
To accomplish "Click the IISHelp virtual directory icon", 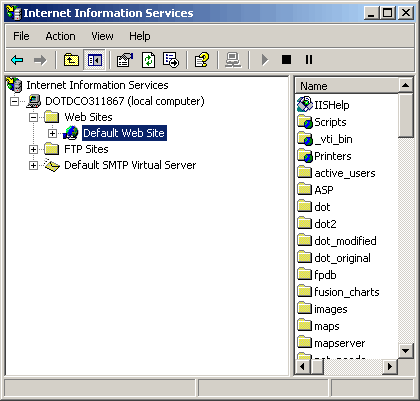I will pyautogui.click(x=305, y=104).
